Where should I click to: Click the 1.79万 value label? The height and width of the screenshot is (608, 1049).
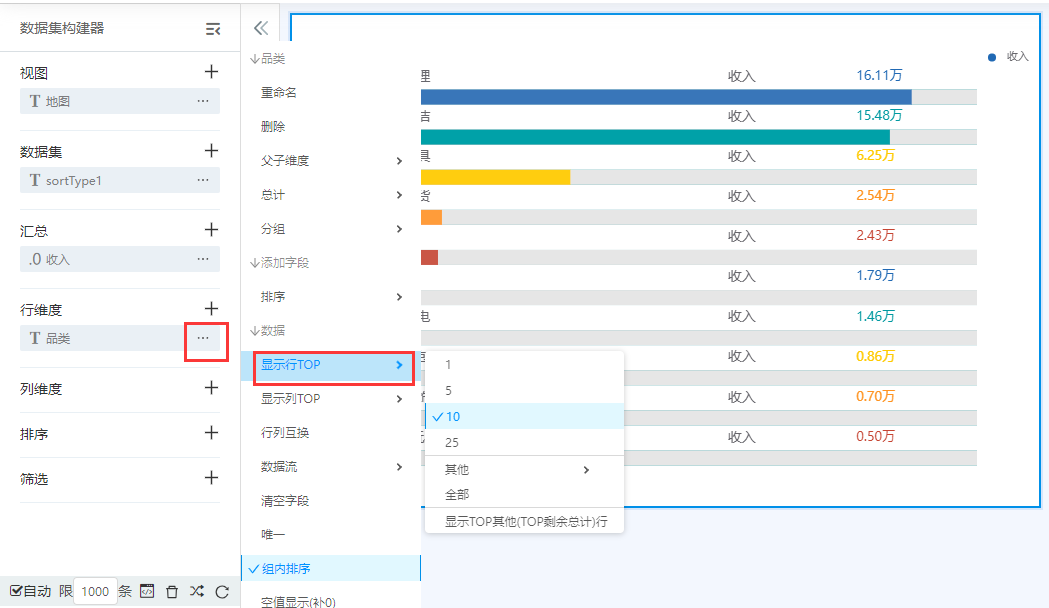[x=875, y=276]
